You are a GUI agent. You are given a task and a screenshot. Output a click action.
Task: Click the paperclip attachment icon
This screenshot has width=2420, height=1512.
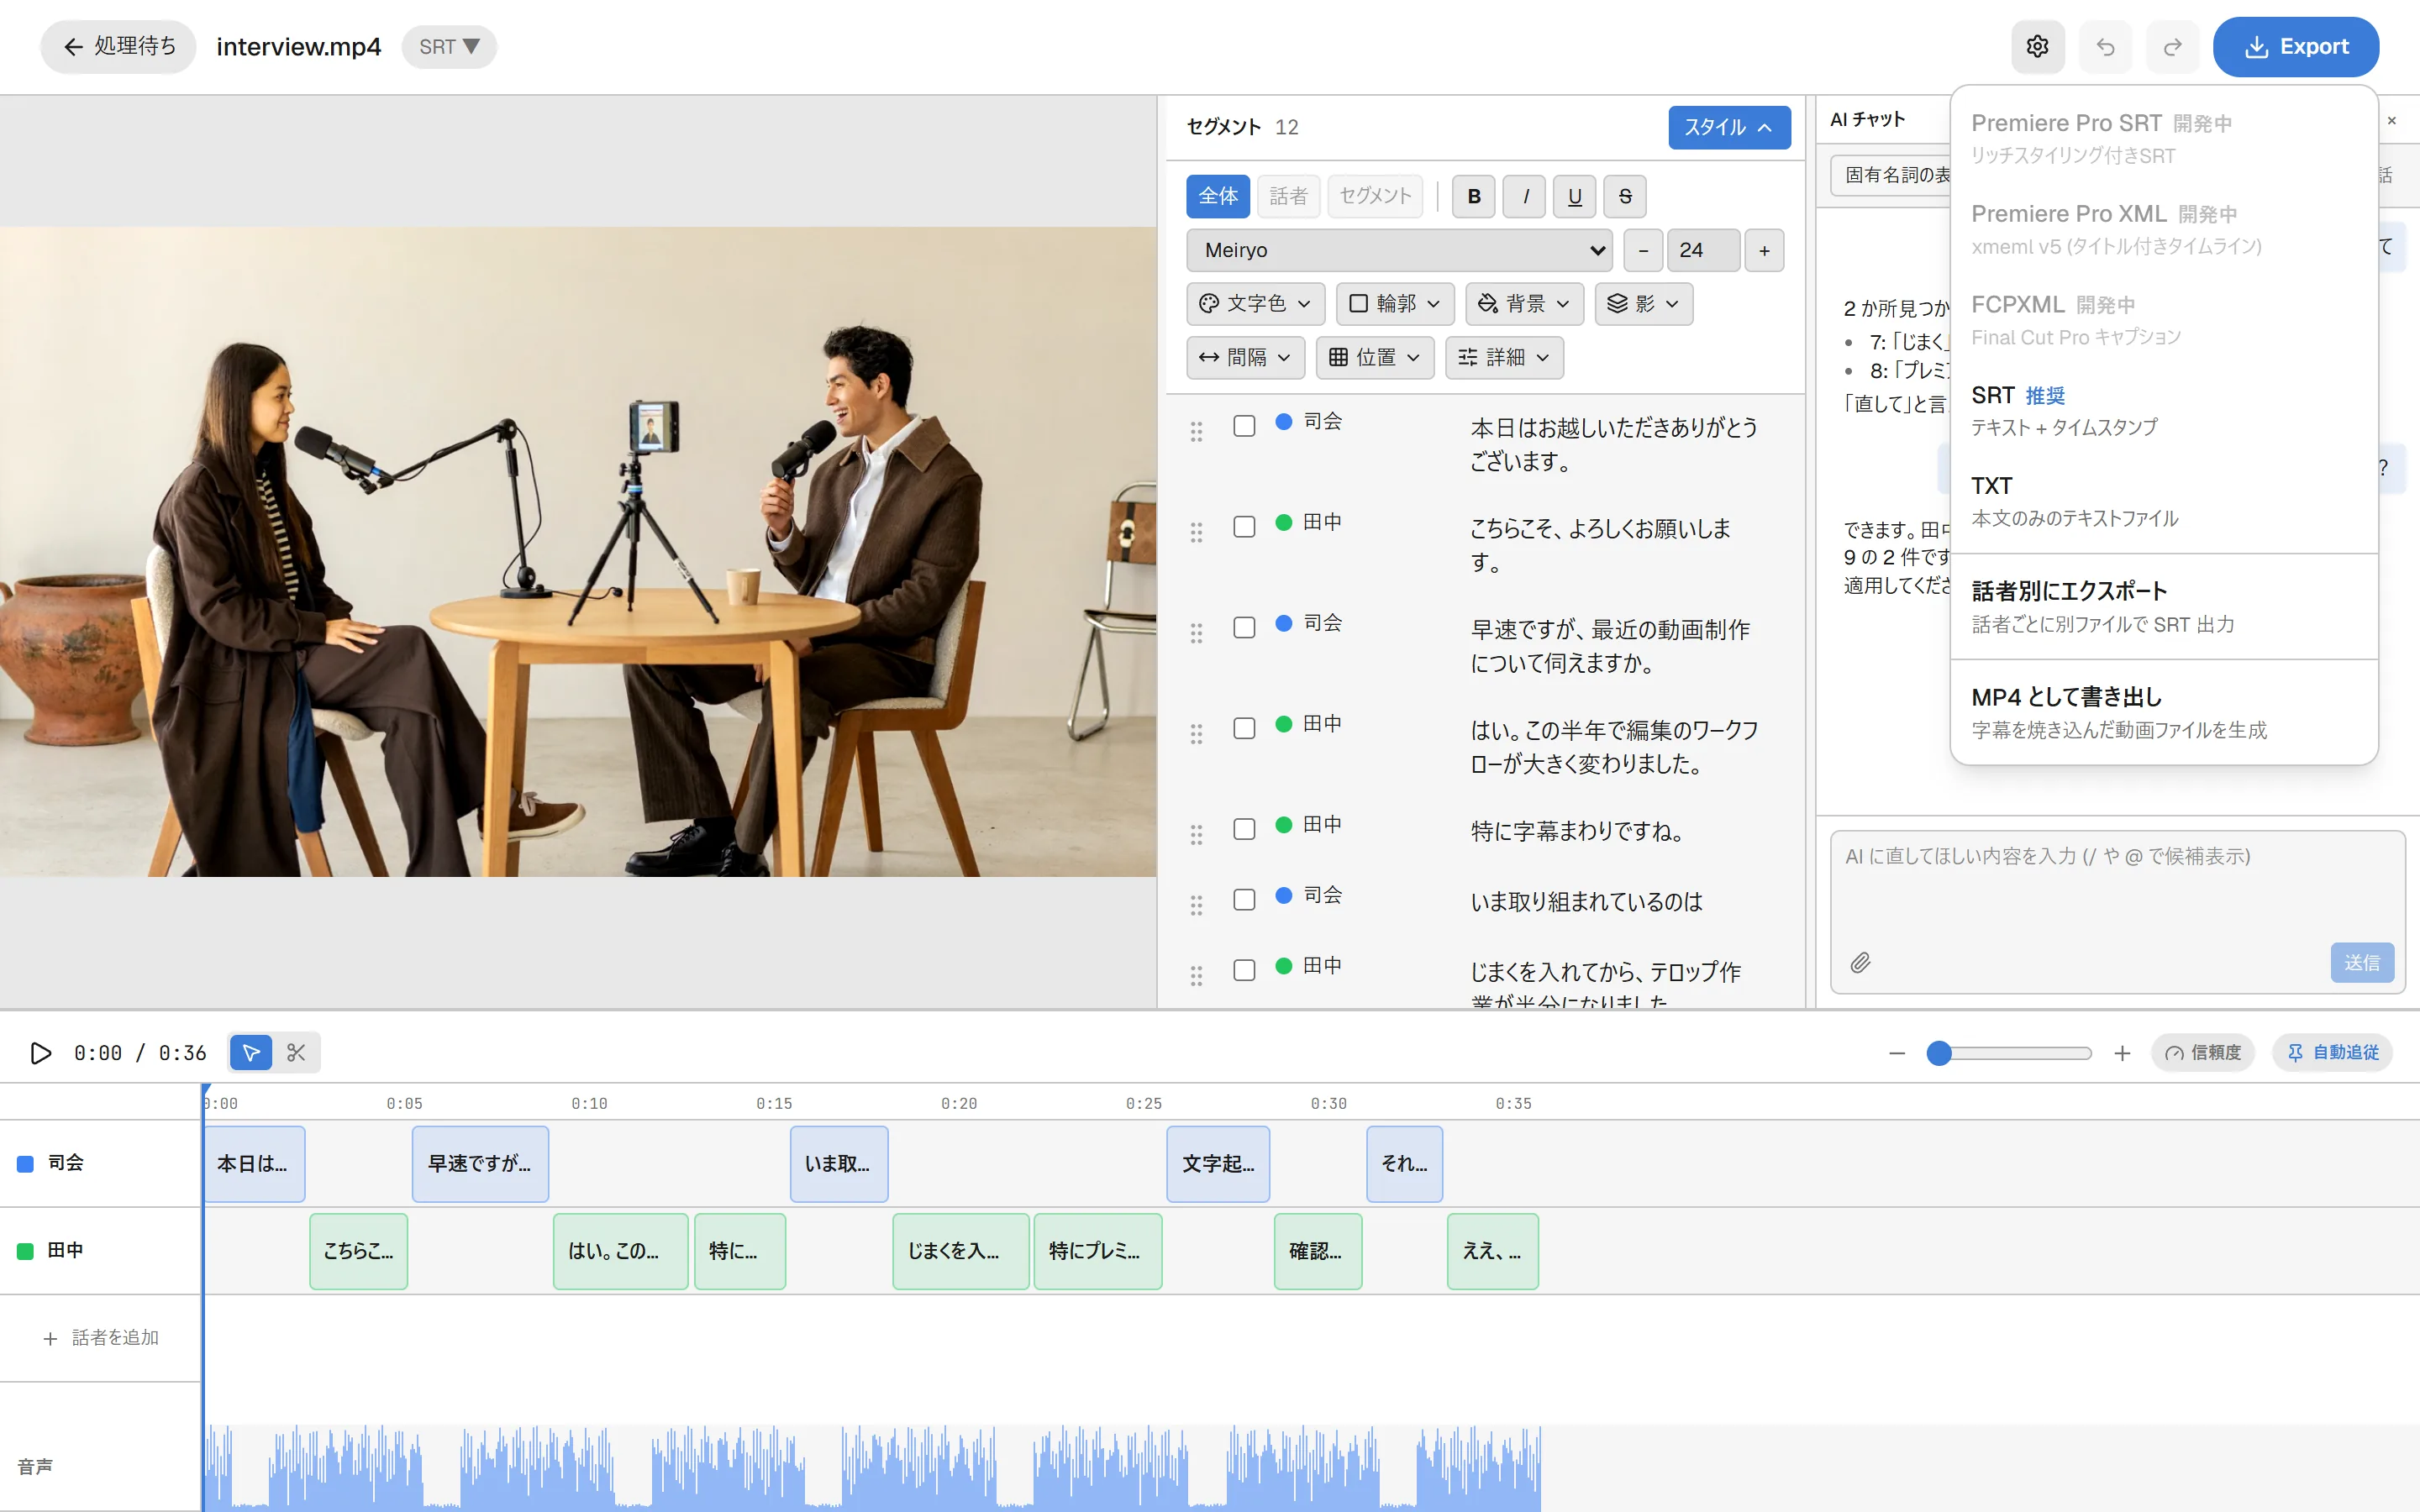[x=1860, y=962]
